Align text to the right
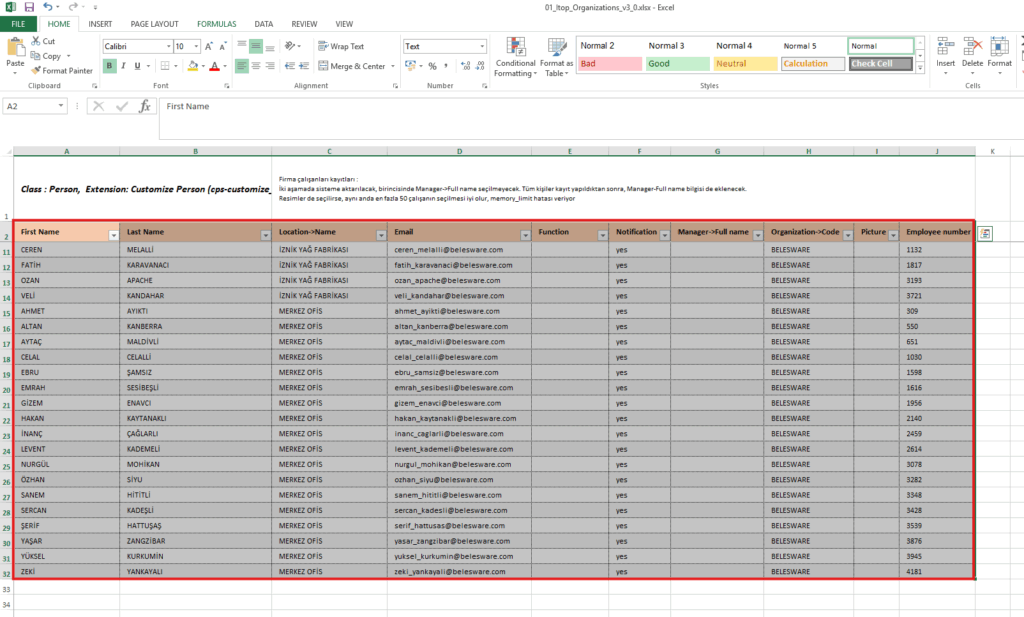 coord(270,66)
